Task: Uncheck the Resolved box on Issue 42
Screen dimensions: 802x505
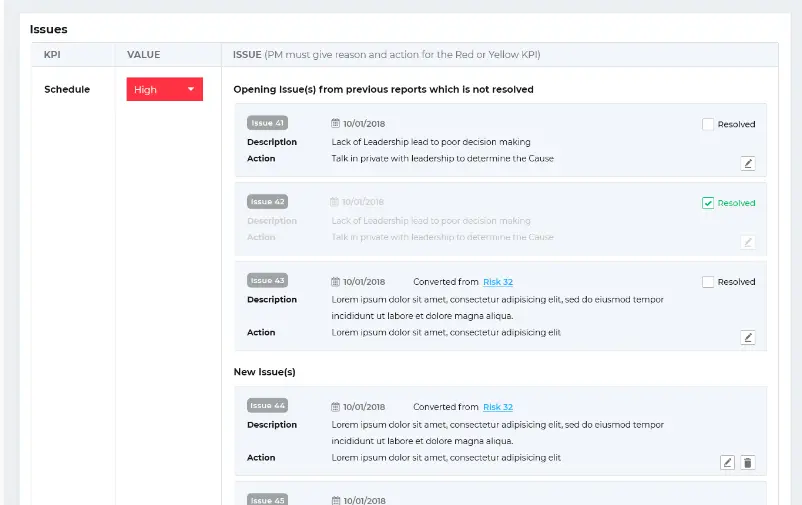Action: 708,203
